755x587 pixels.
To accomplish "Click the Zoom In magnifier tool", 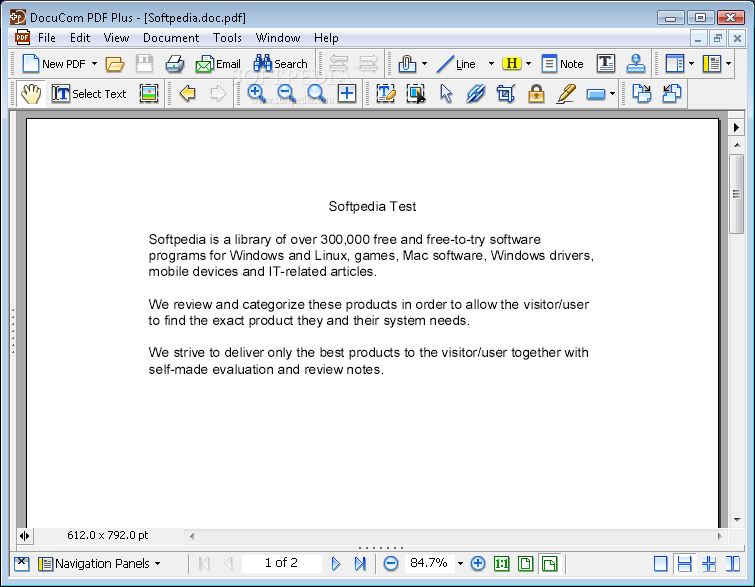I will tap(257, 93).
